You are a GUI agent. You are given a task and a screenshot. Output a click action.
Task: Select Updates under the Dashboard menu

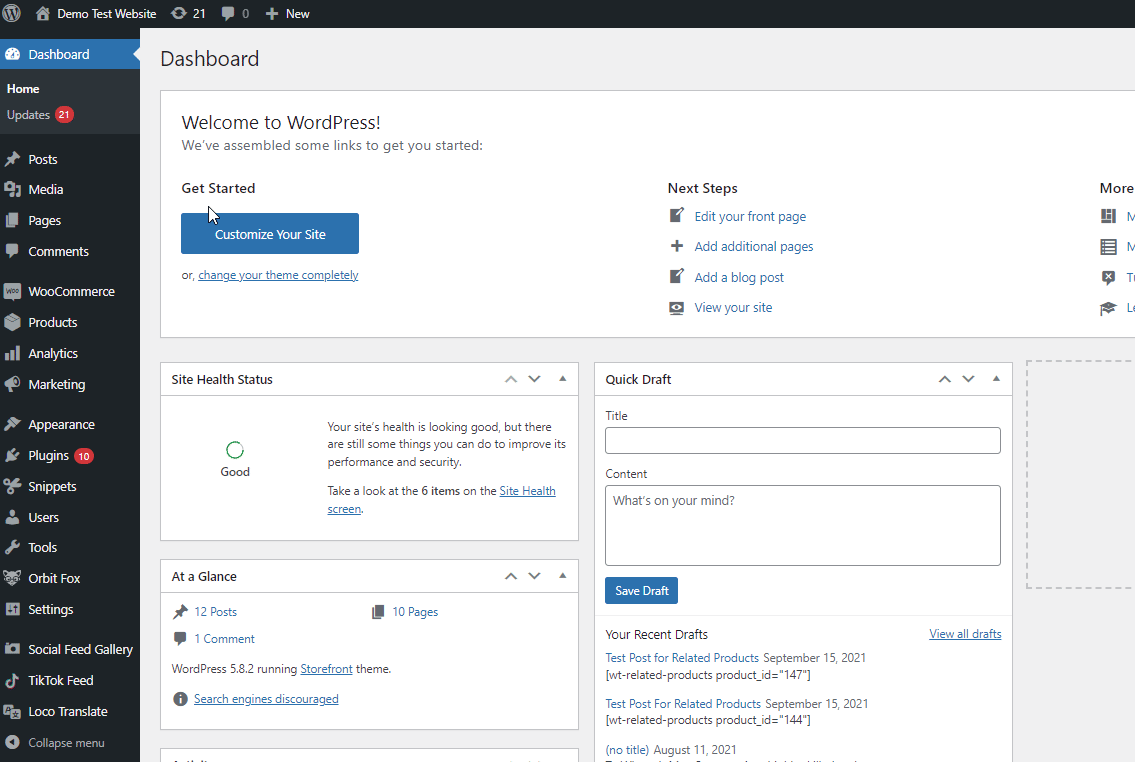(x=30, y=114)
